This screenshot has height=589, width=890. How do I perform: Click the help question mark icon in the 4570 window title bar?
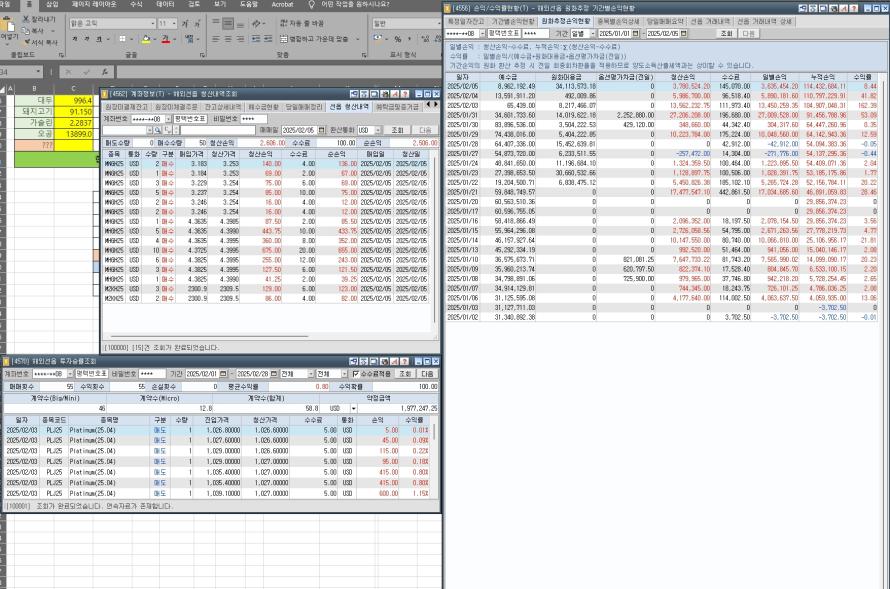pyautogui.click(x=404, y=361)
